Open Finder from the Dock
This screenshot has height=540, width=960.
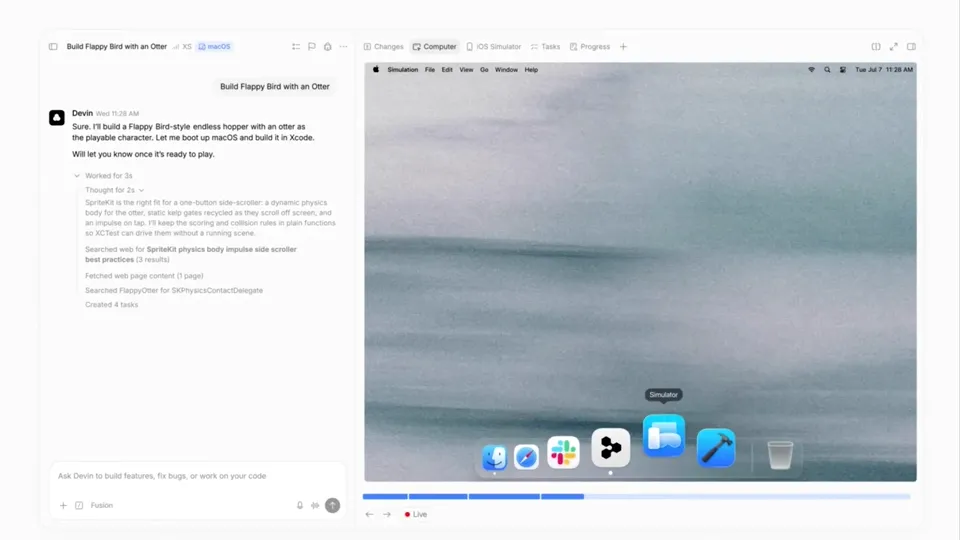point(494,457)
